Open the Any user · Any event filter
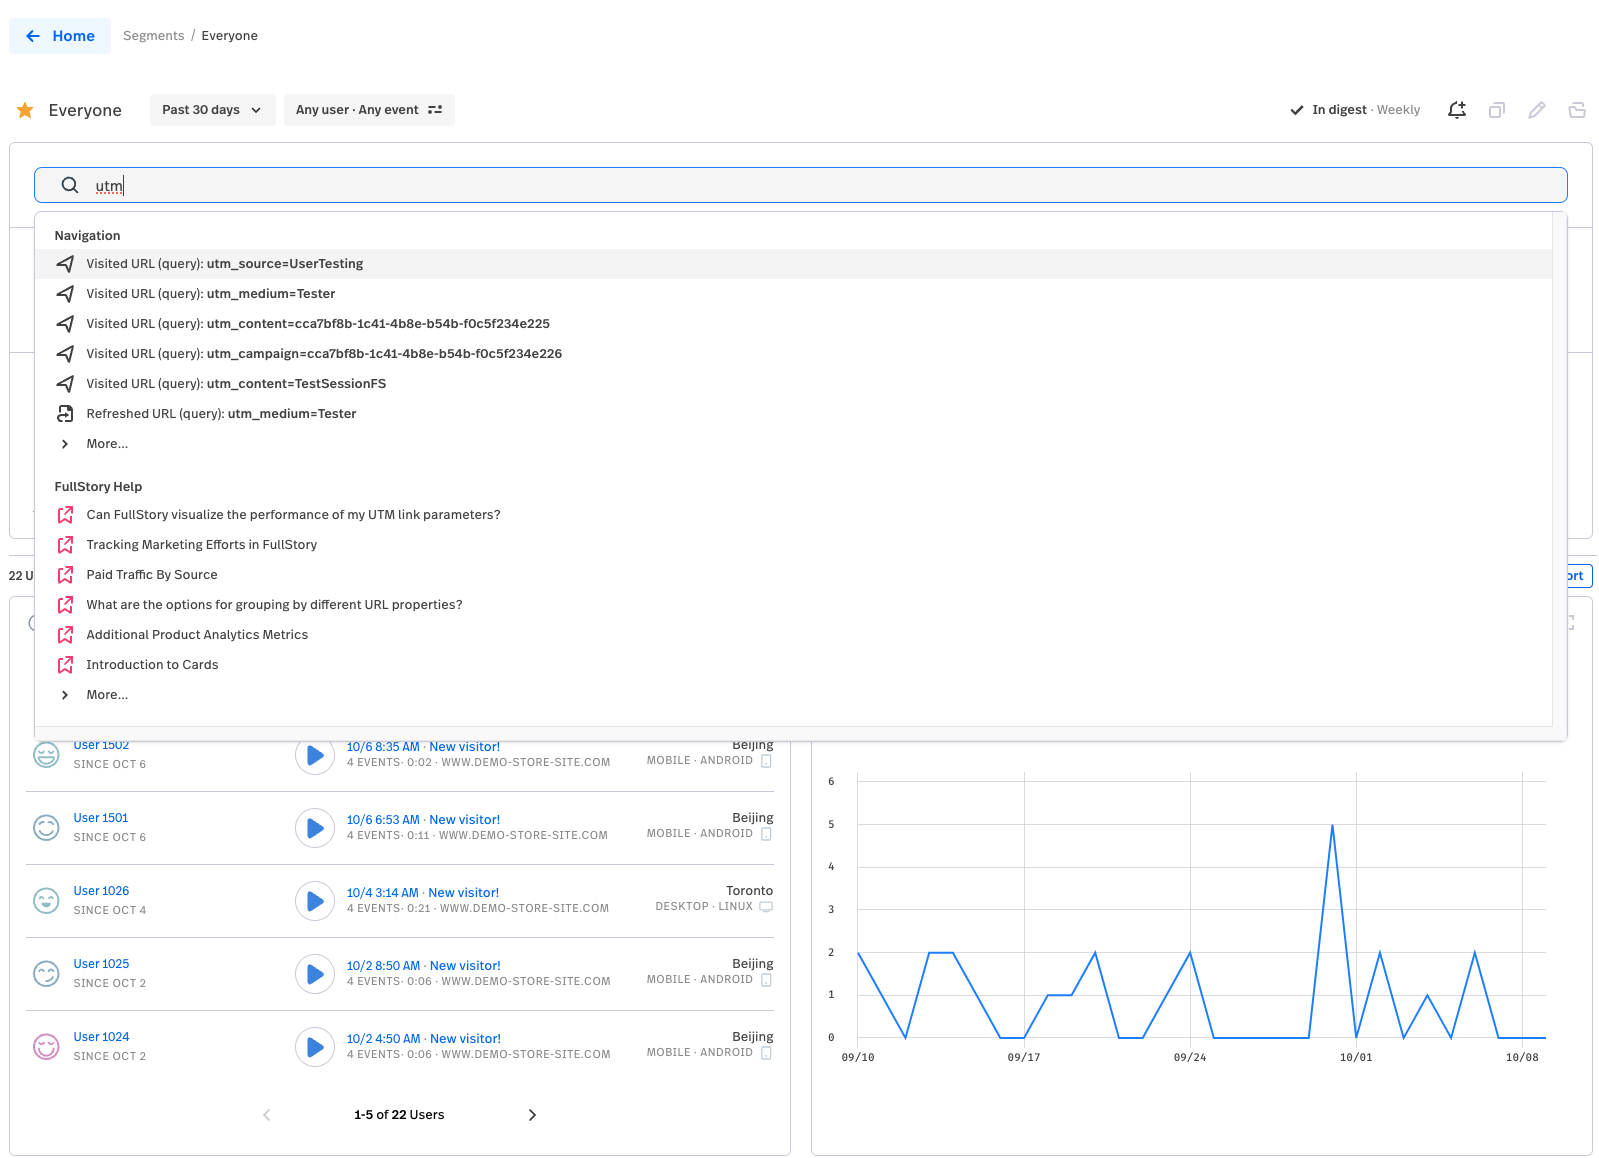1599x1158 pixels. pyautogui.click(x=369, y=110)
